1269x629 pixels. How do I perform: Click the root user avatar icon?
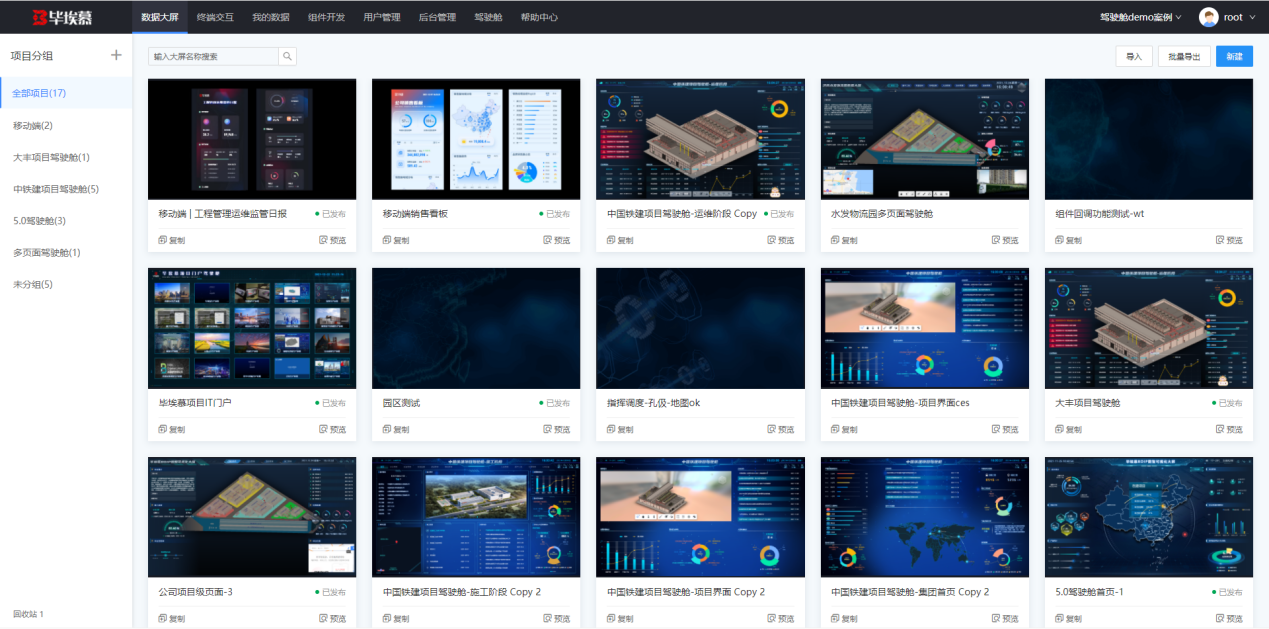(x=1208, y=17)
